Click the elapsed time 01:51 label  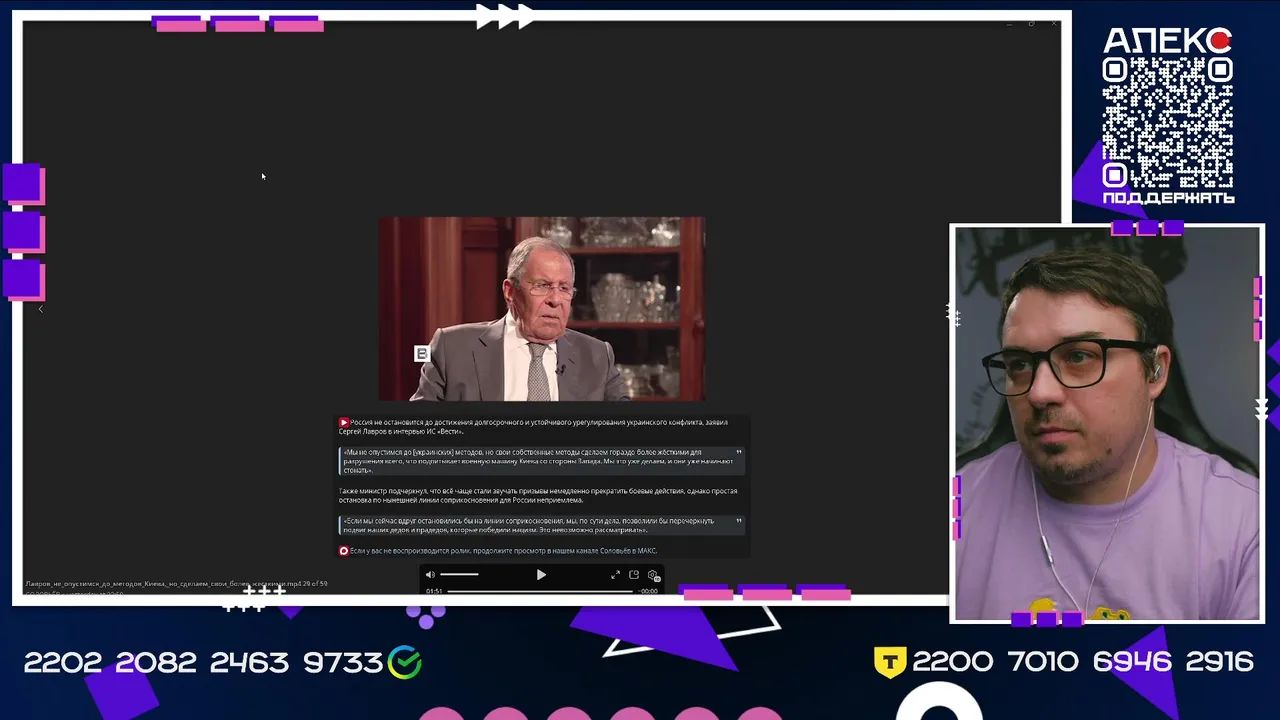434,591
